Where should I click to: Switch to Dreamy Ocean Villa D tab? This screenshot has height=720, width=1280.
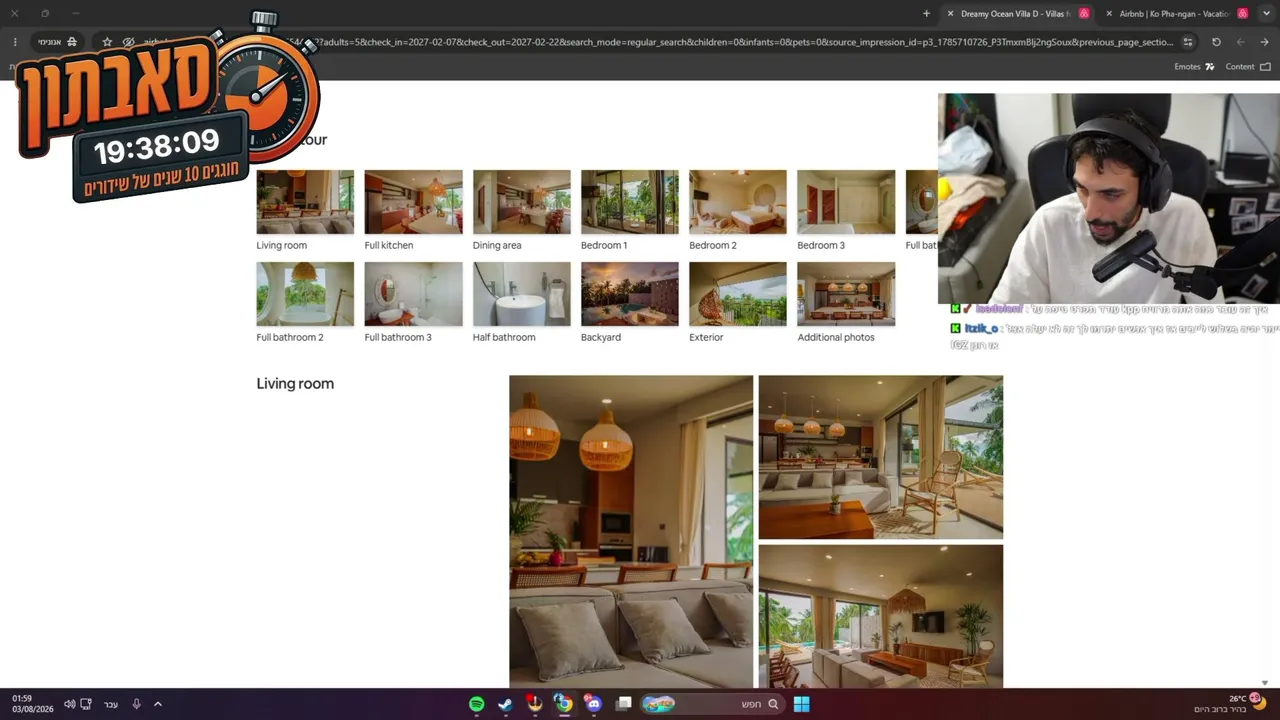point(1019,14)
